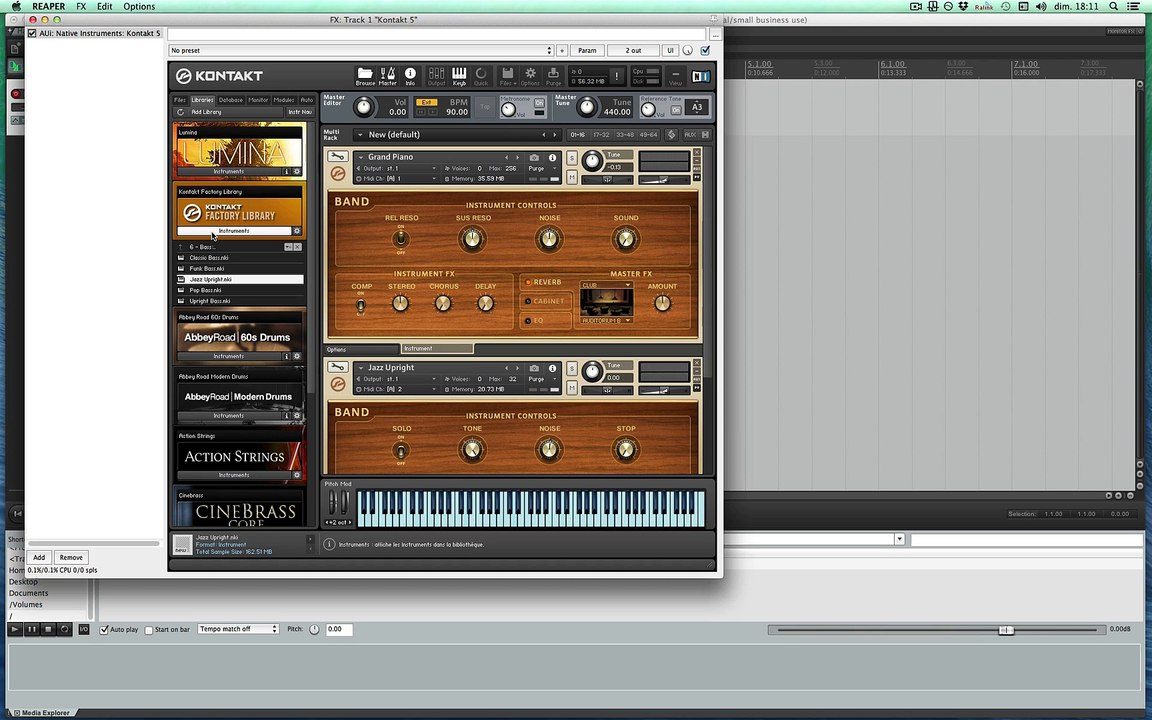
Task: Toggle the AUi Kontakt 5 plugin checkbox
Action: tap(32, 33)
